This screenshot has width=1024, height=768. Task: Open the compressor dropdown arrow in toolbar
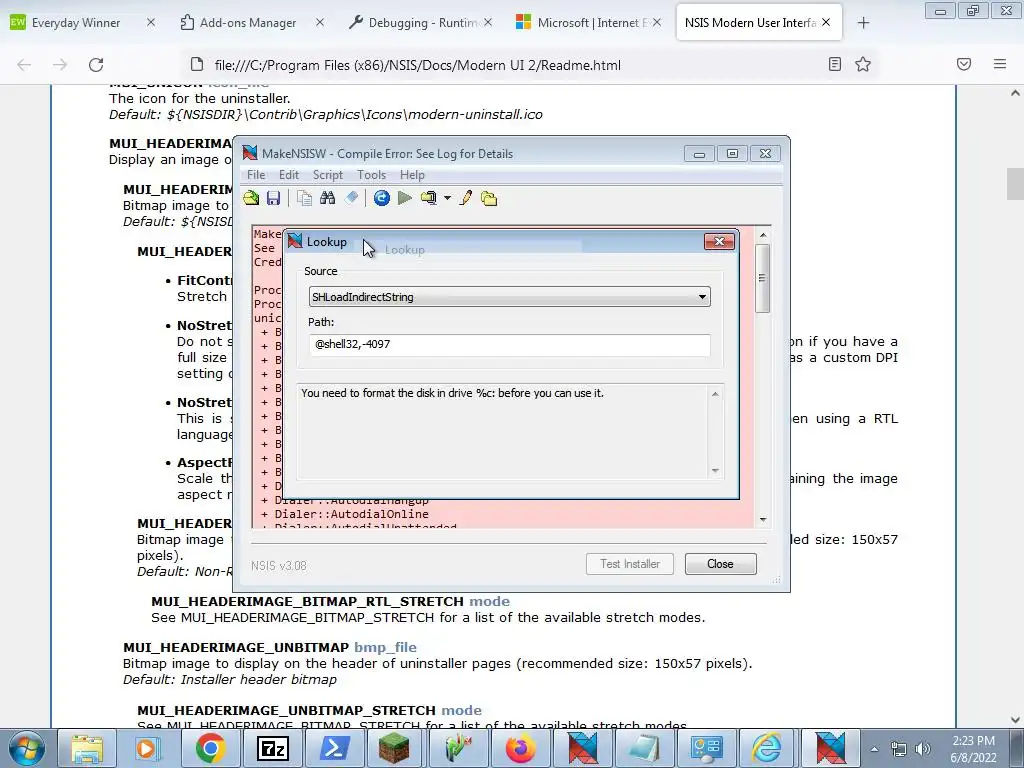point(447,198)
